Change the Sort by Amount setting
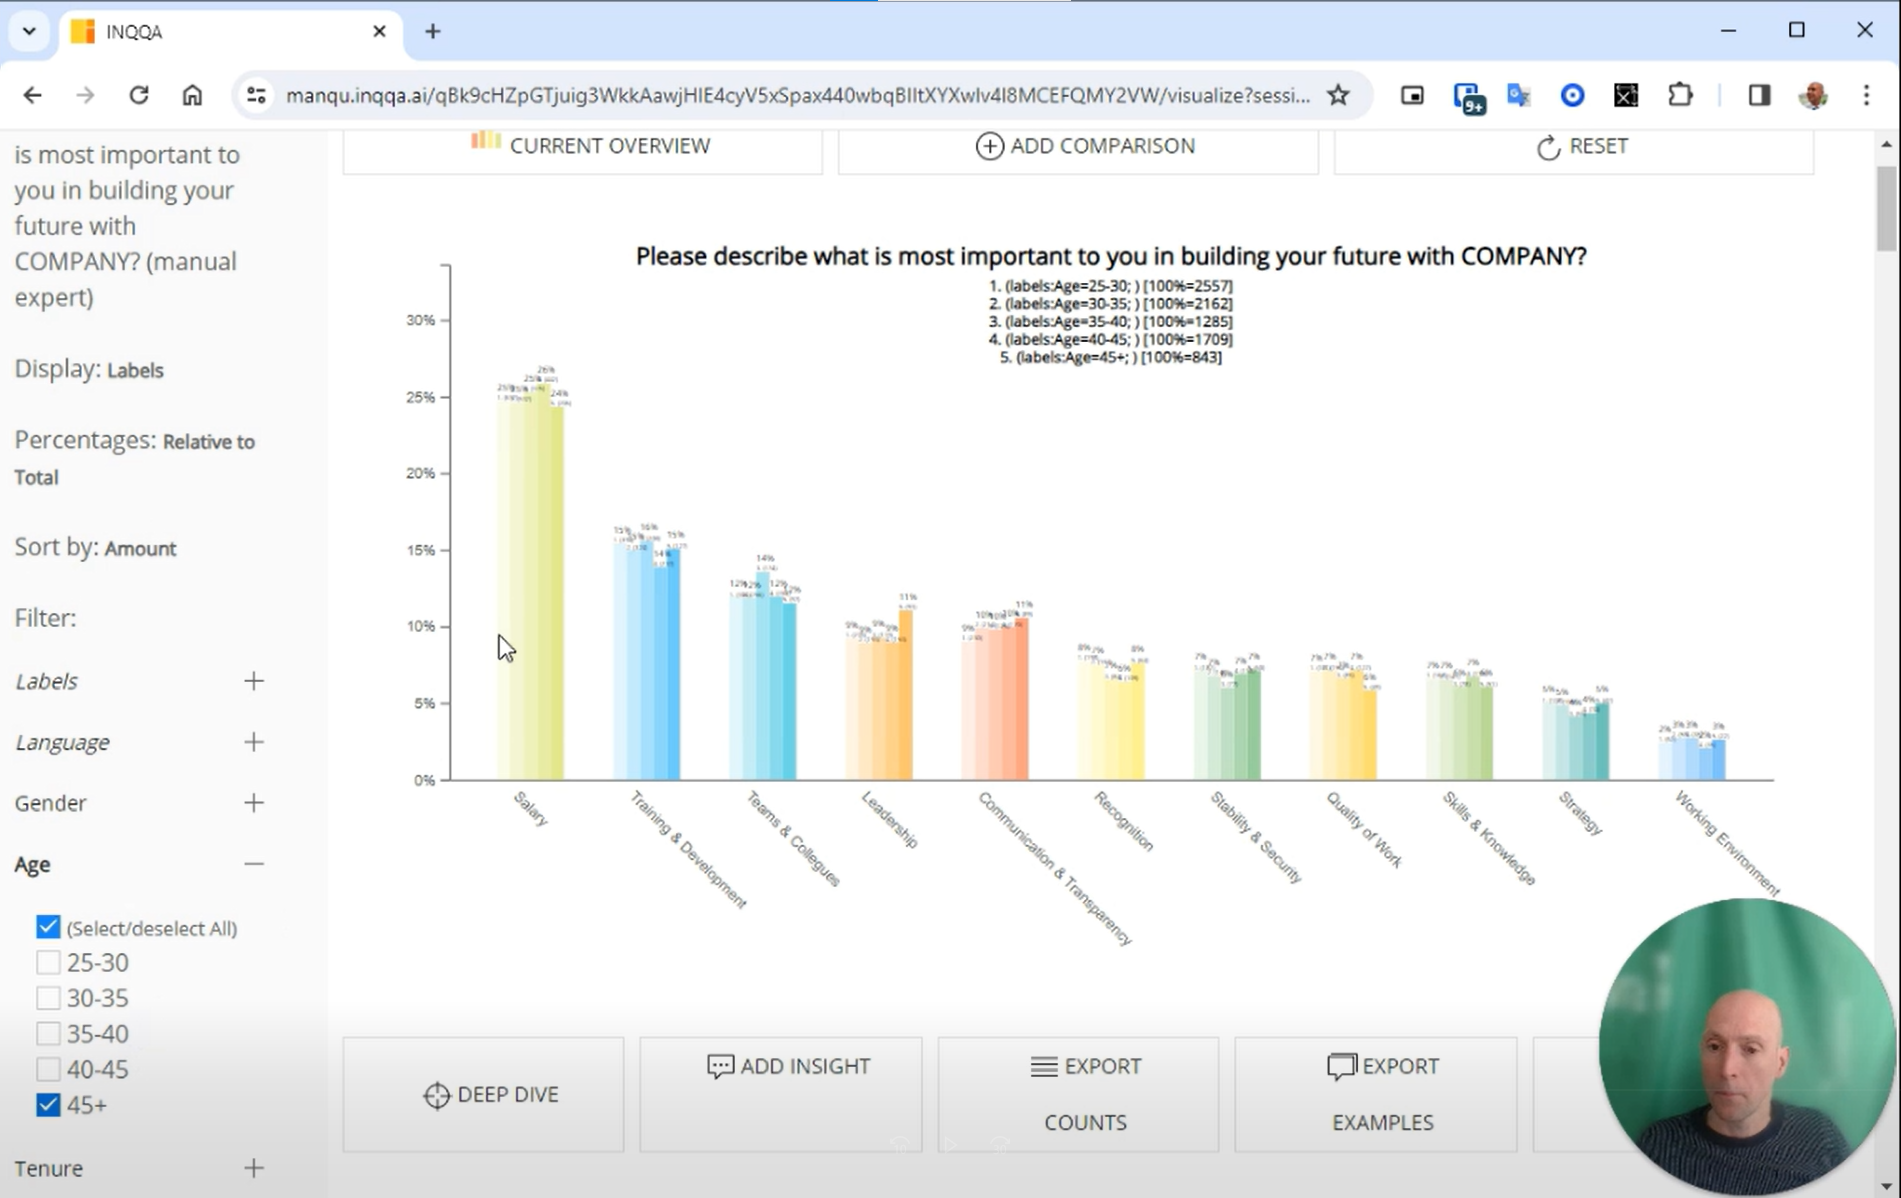 pyautogui.click(x=140, y=549)
